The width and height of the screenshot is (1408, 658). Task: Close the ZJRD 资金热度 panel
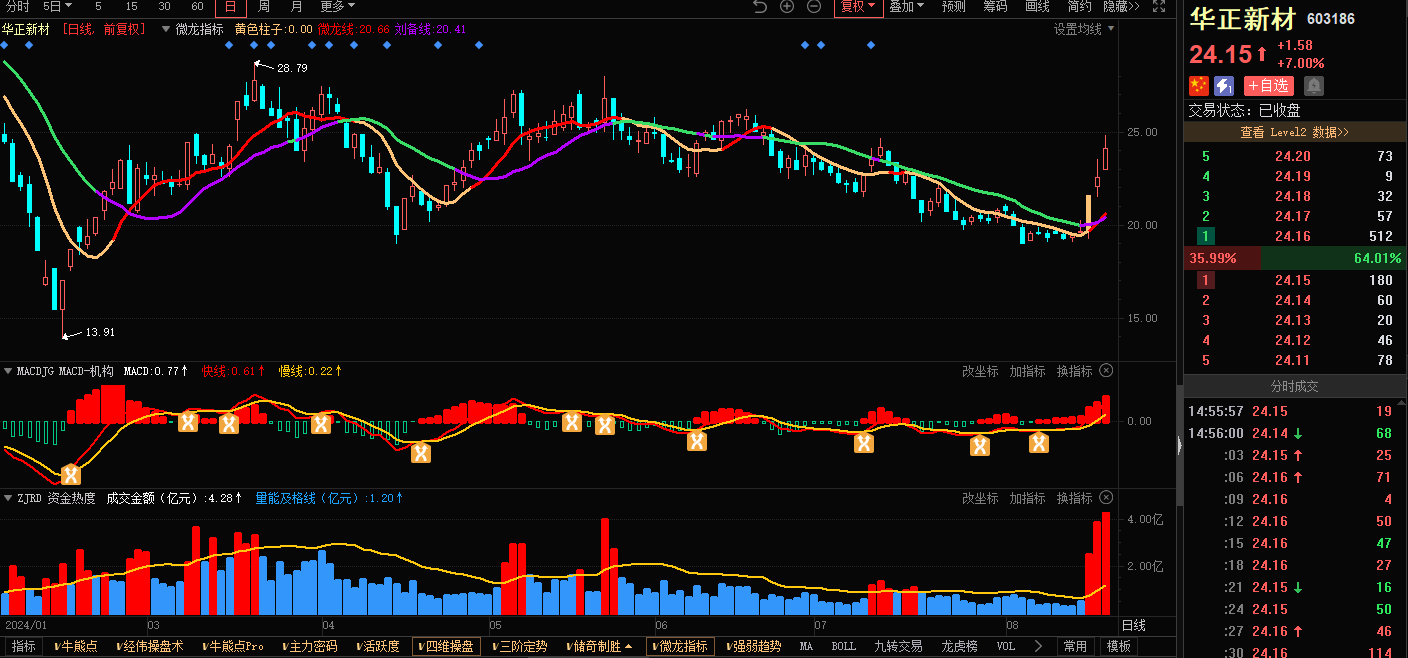coord(1106,498)
